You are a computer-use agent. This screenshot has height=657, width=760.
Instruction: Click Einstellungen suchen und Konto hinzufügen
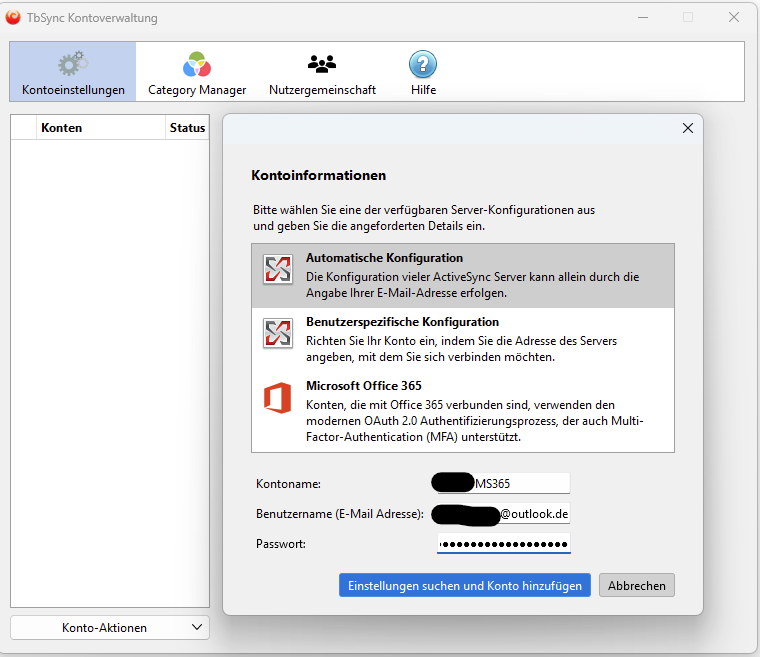[x=465, y=585]
